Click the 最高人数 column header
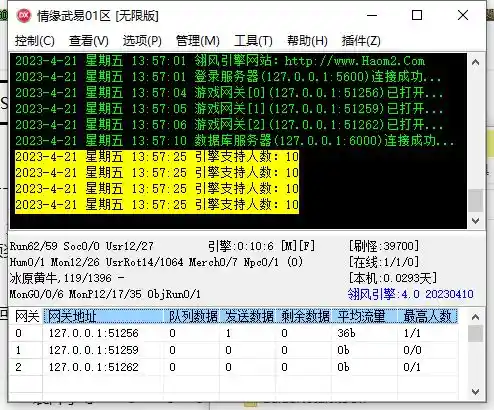Screen dimensions: 494x410 [x=428, y=316]
